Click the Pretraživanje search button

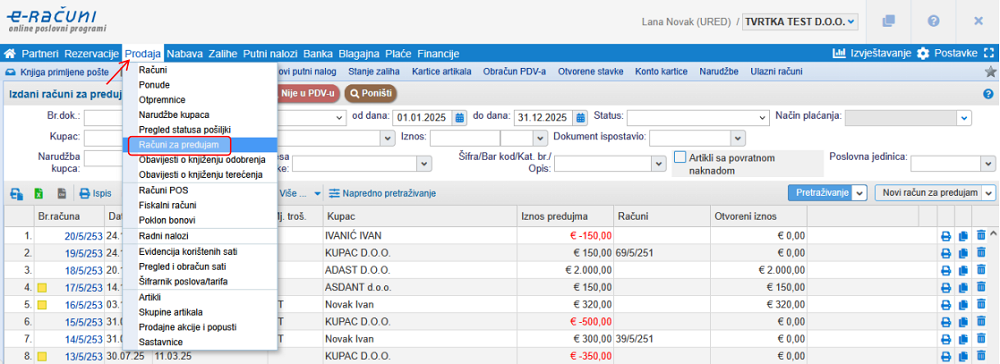click(820, 193)
